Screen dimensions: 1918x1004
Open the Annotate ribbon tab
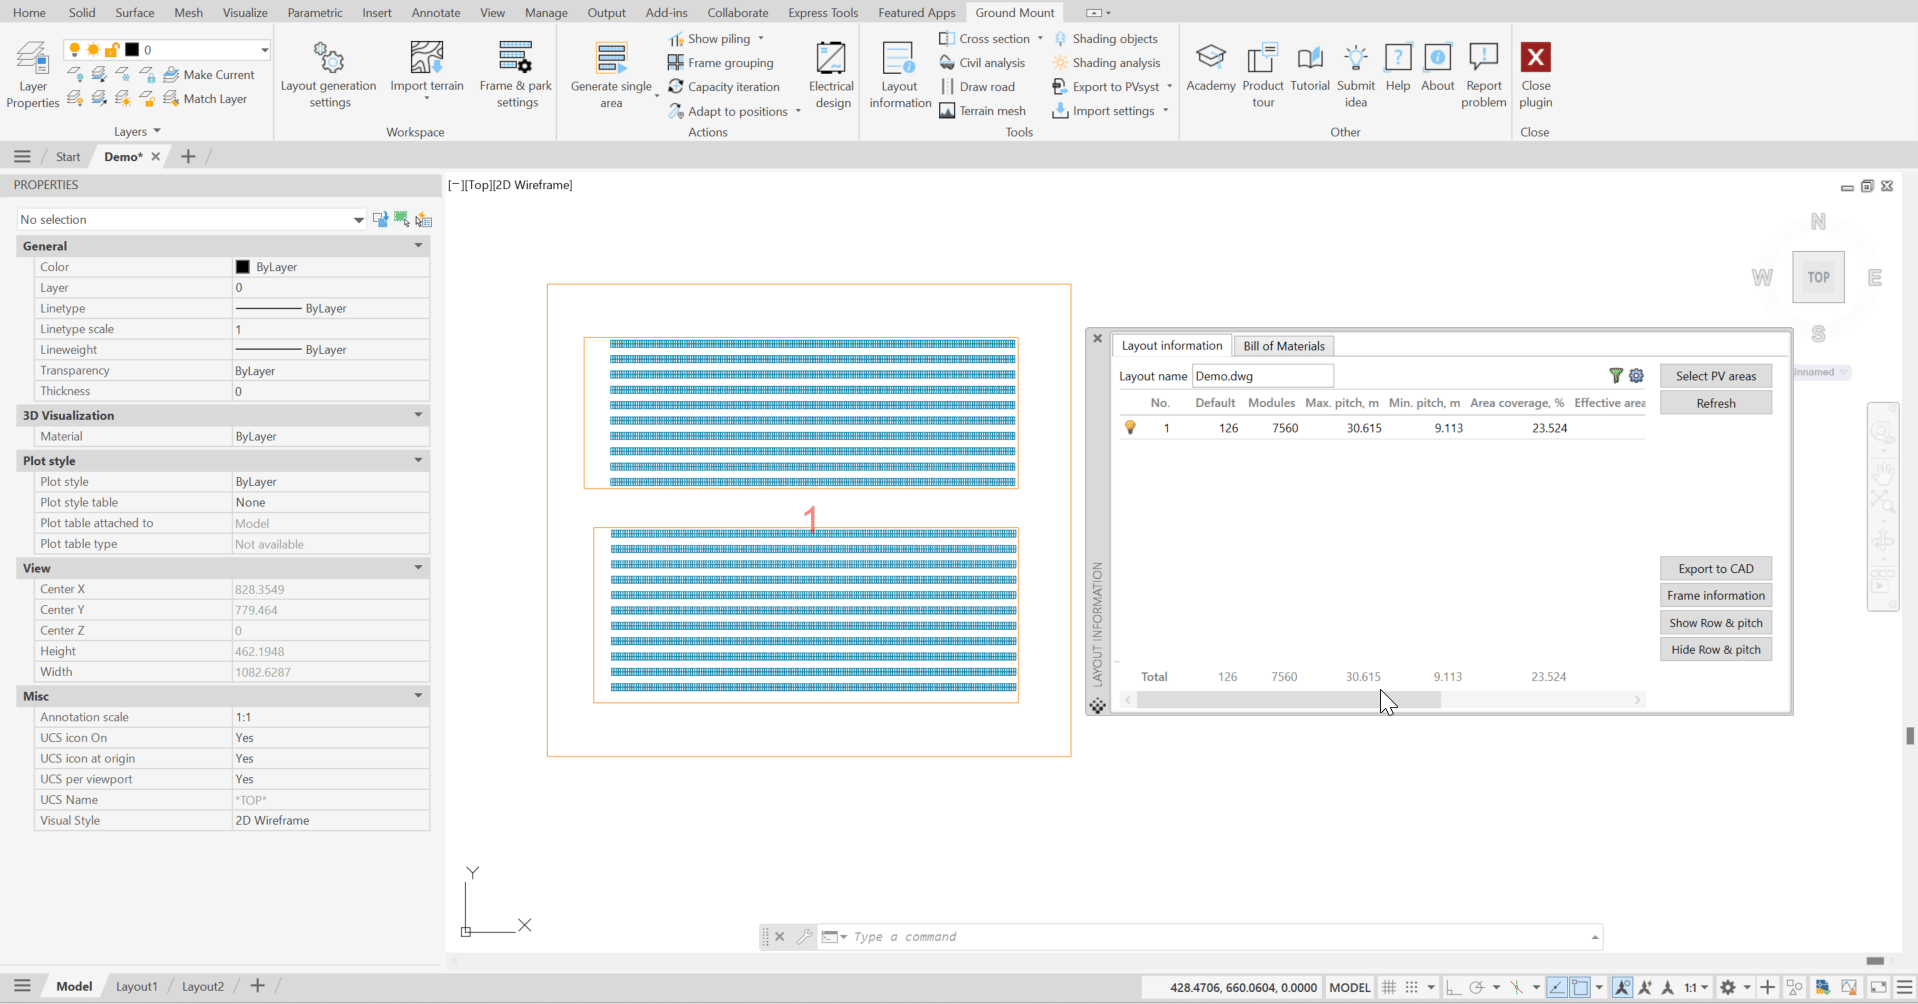(x=436, y=13)
